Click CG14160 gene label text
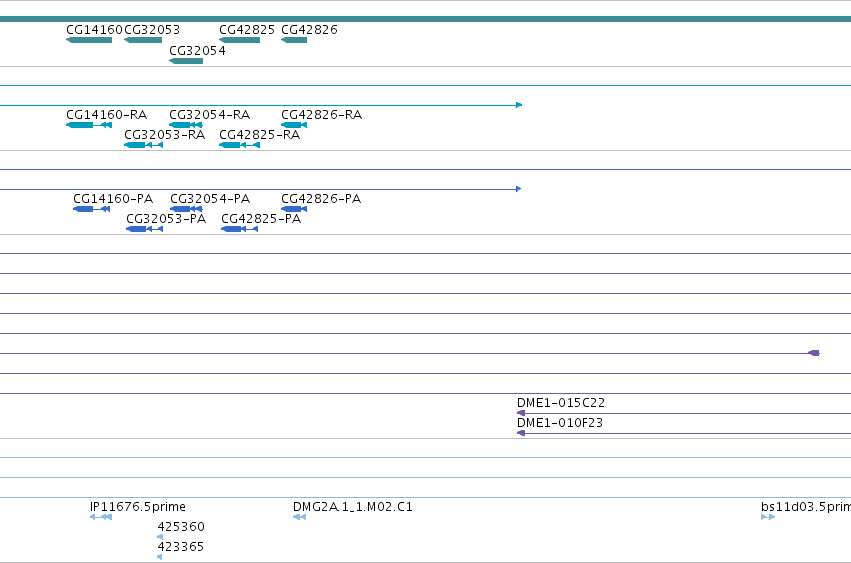Image resolution: width=851 pixels, height=563 pixels. pyautogui.click(x=94, y=30)
